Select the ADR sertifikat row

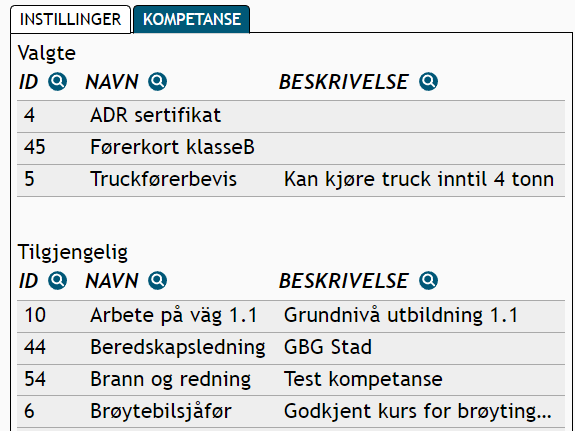pyautogui.click(x=291, y=116)
